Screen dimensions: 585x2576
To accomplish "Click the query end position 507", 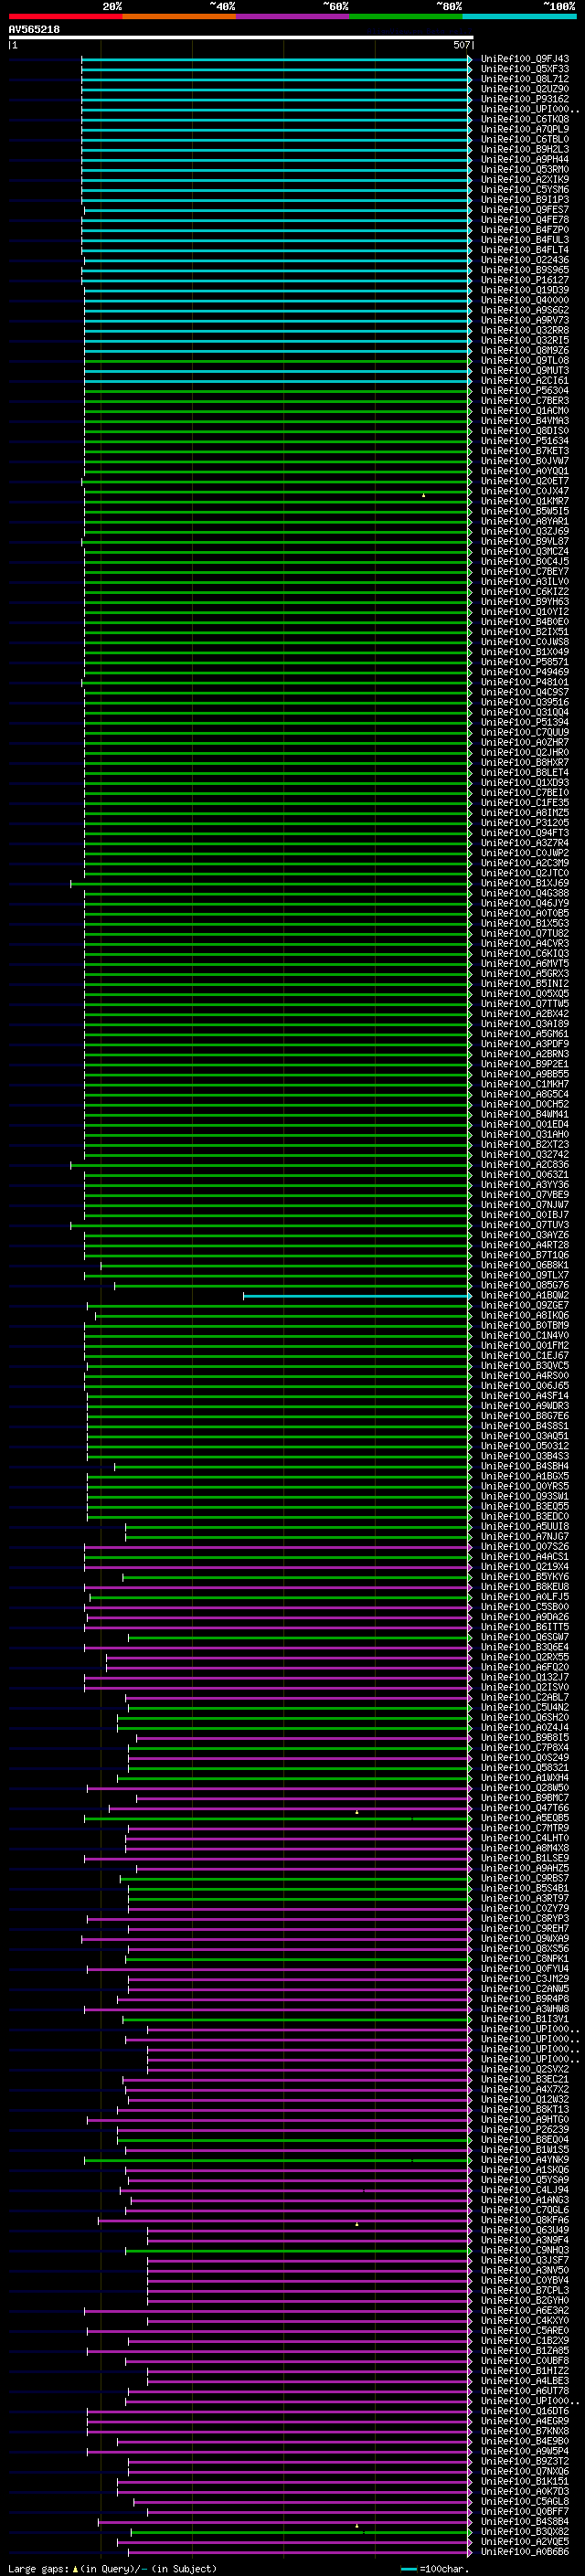I will 461,45.
